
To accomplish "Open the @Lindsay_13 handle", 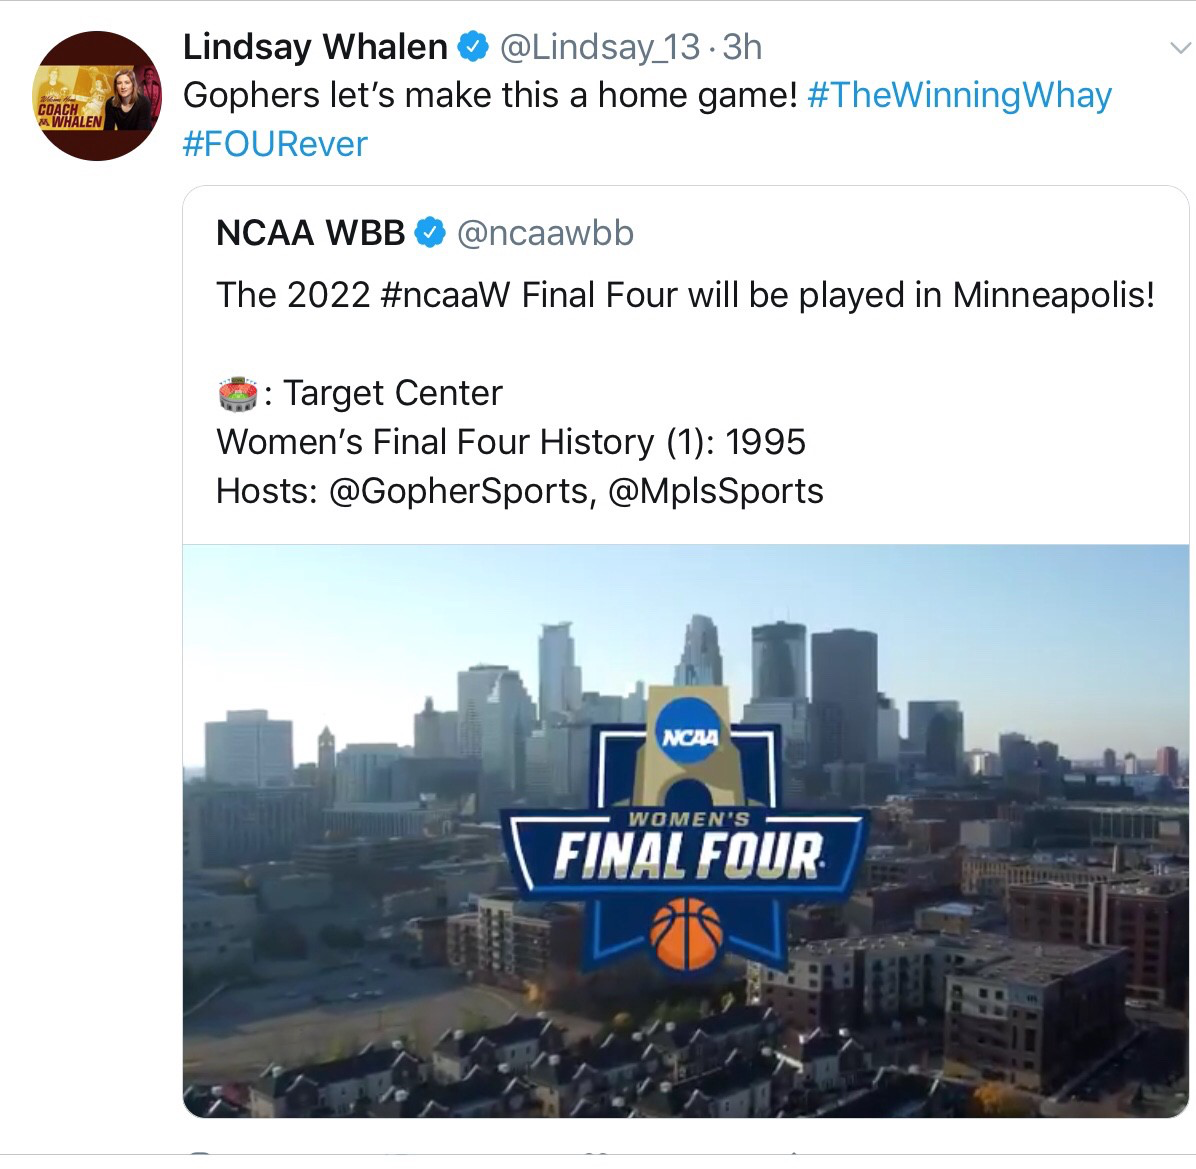I will tap(600, 47).
